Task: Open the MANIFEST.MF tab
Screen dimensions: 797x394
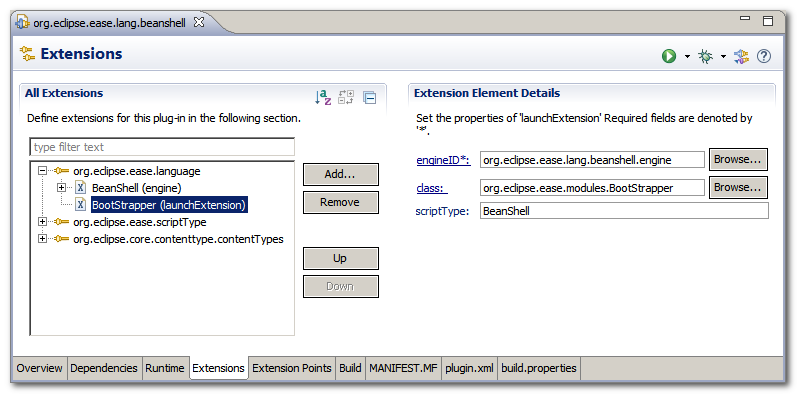Action: [x=403, y=368]
